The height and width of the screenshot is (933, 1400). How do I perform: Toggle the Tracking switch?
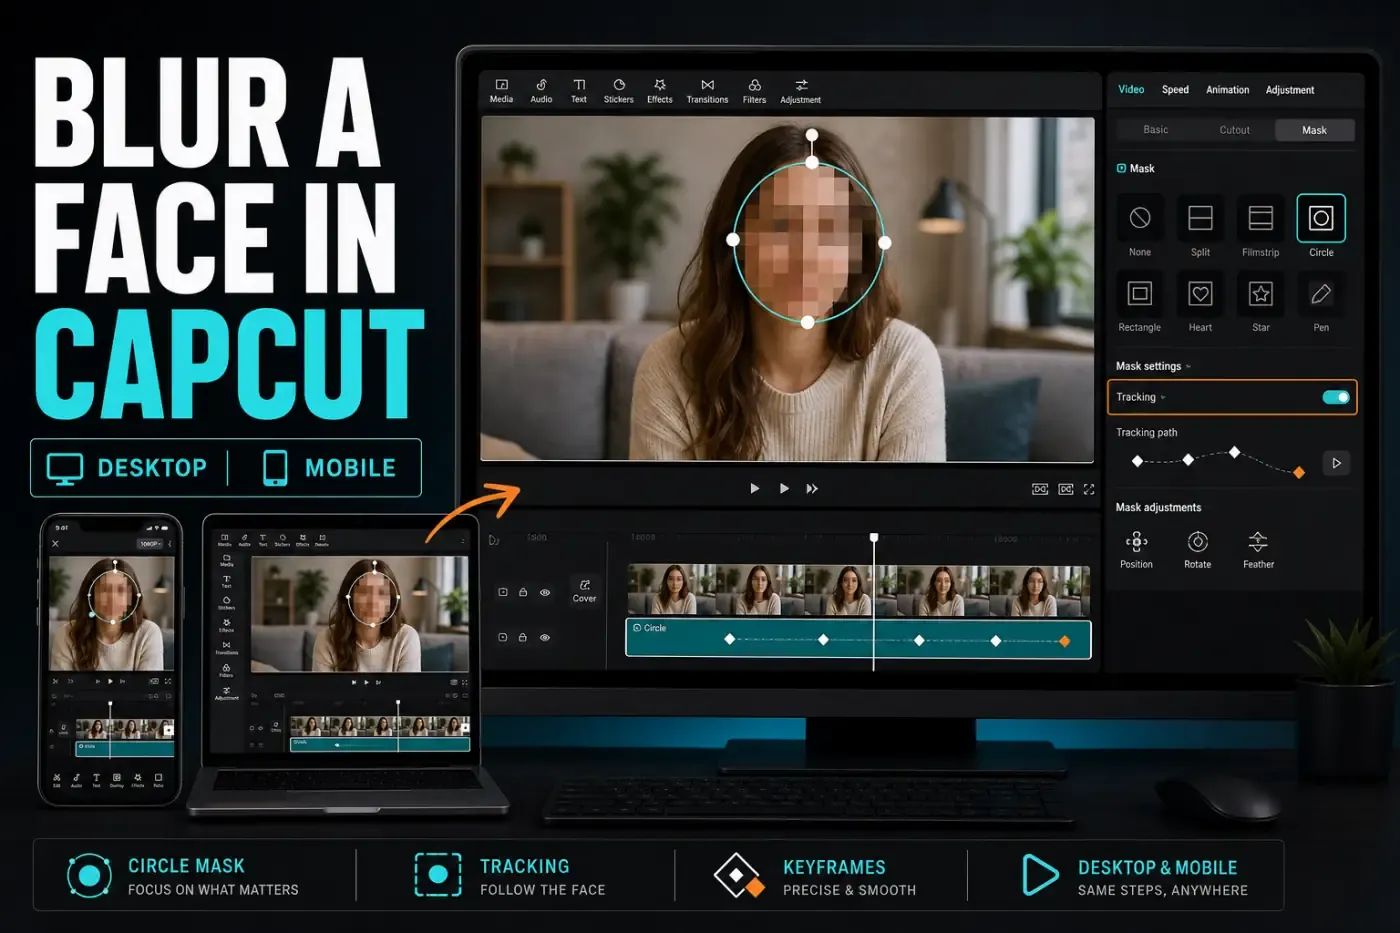click(x=1336, y=397)
